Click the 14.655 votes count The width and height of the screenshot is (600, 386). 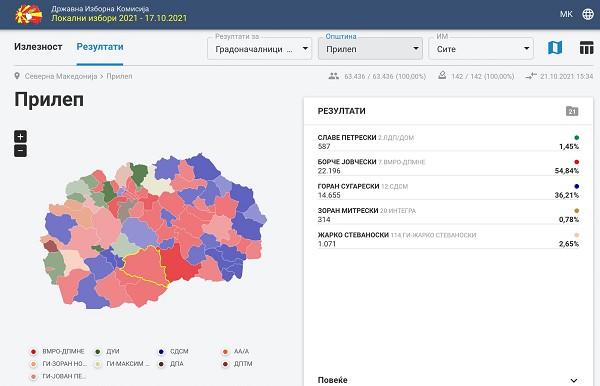point(329,195)
